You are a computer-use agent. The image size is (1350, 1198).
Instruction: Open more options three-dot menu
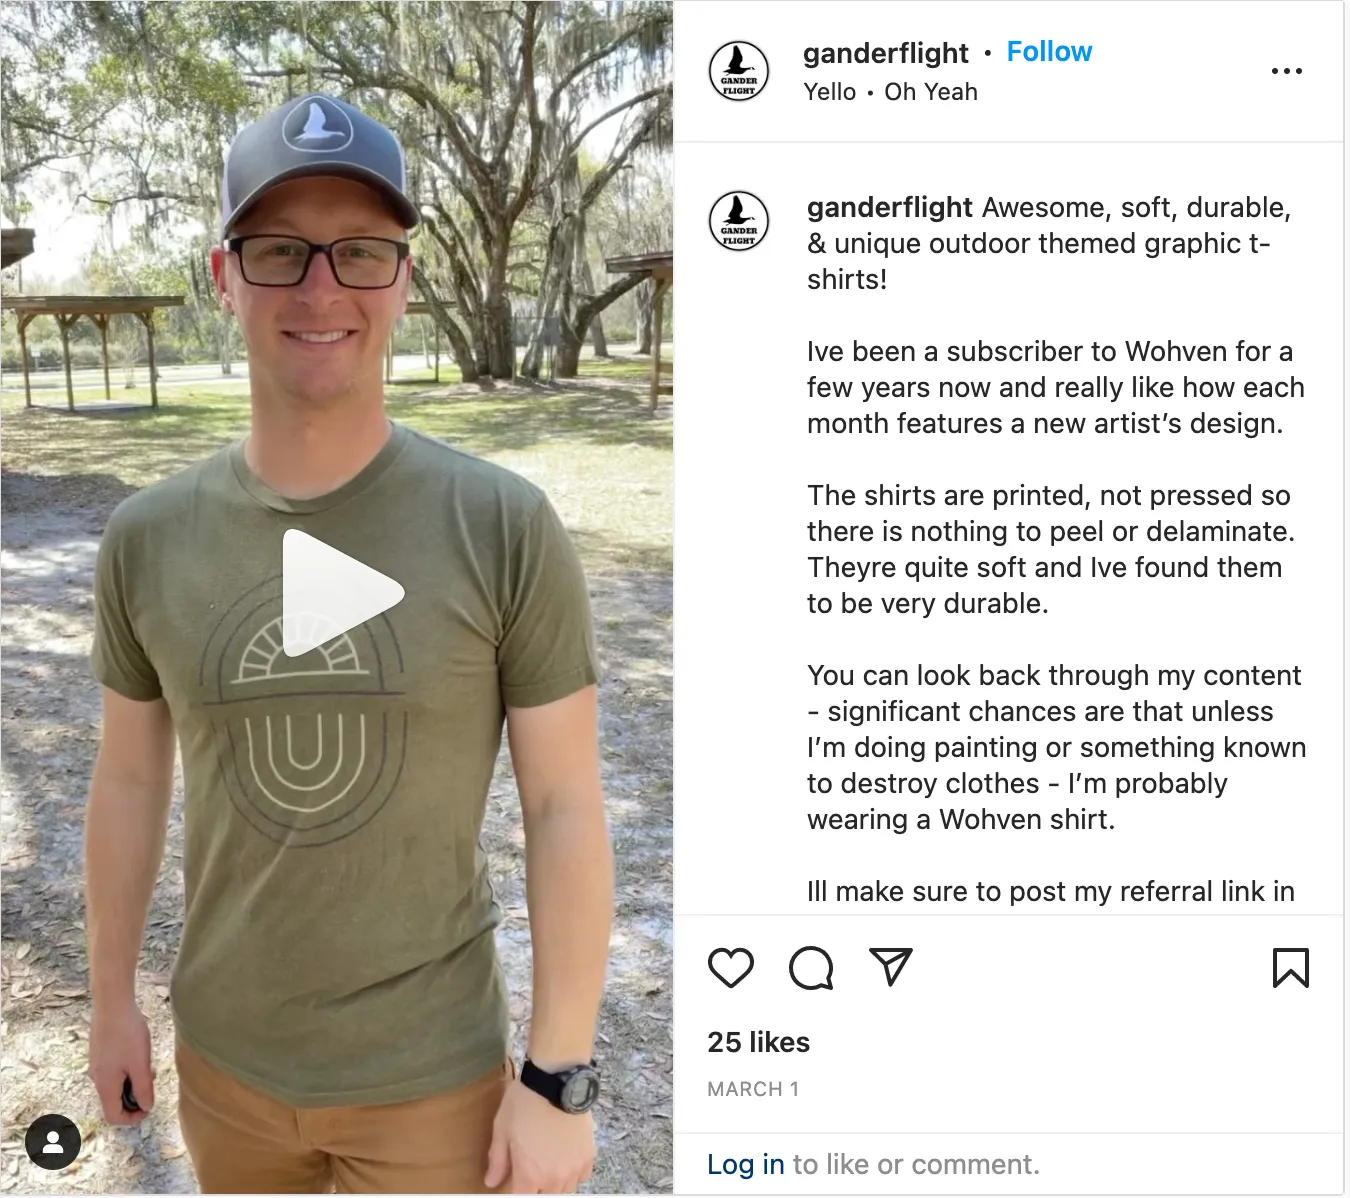1286,71
